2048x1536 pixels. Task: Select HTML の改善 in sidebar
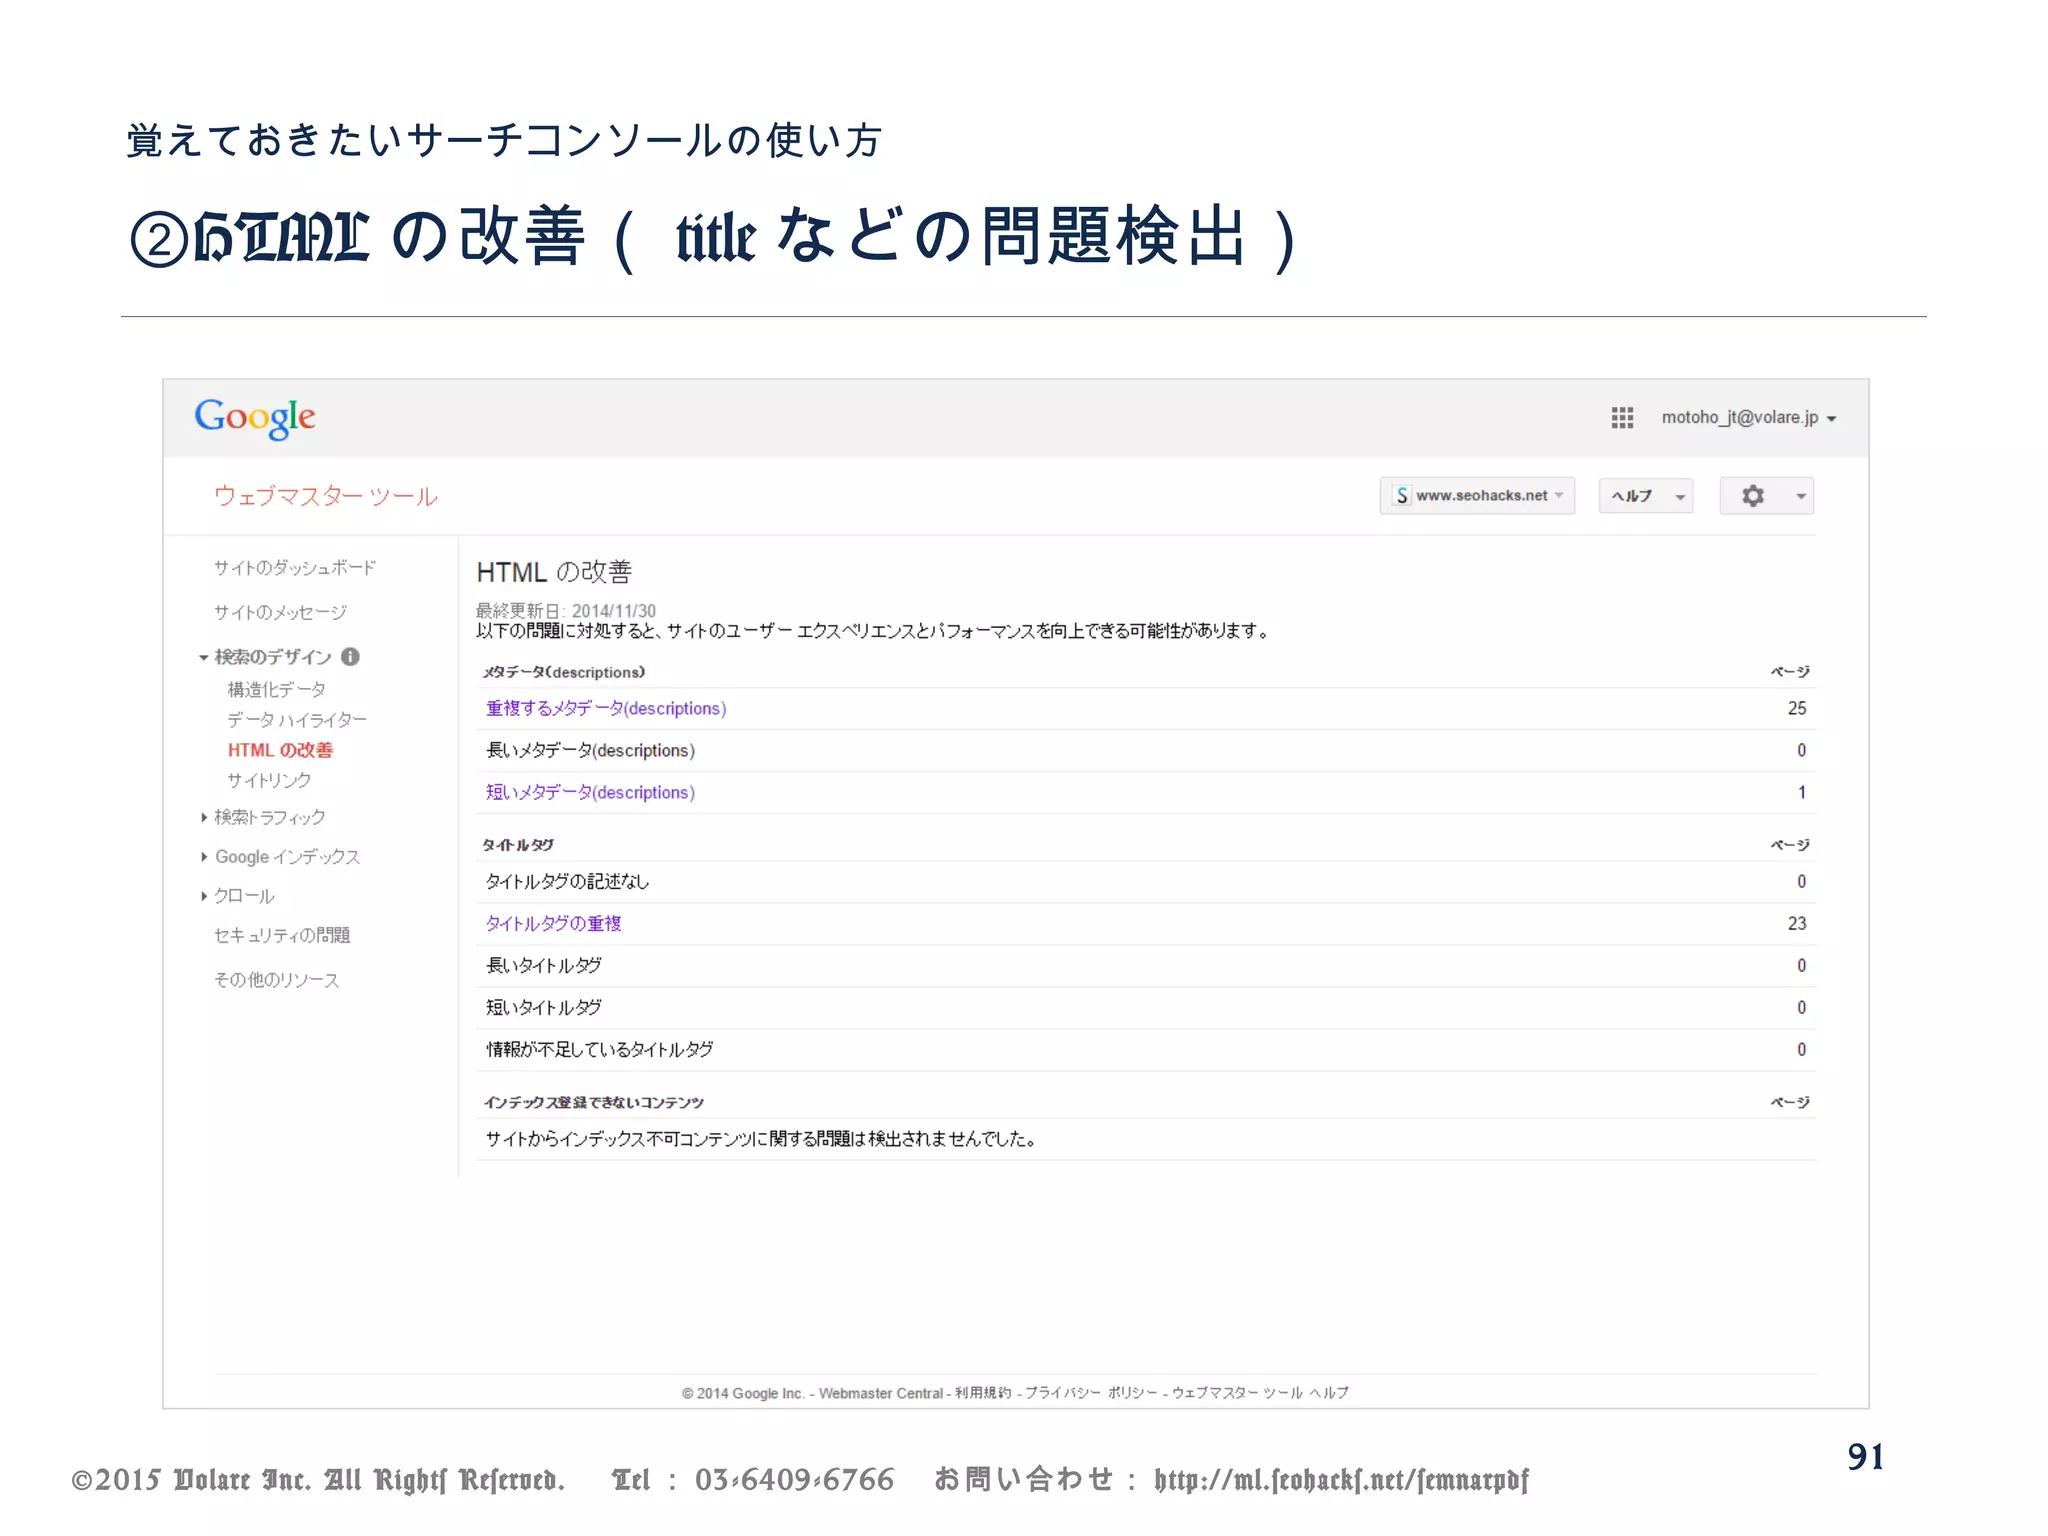coord(280,750)
